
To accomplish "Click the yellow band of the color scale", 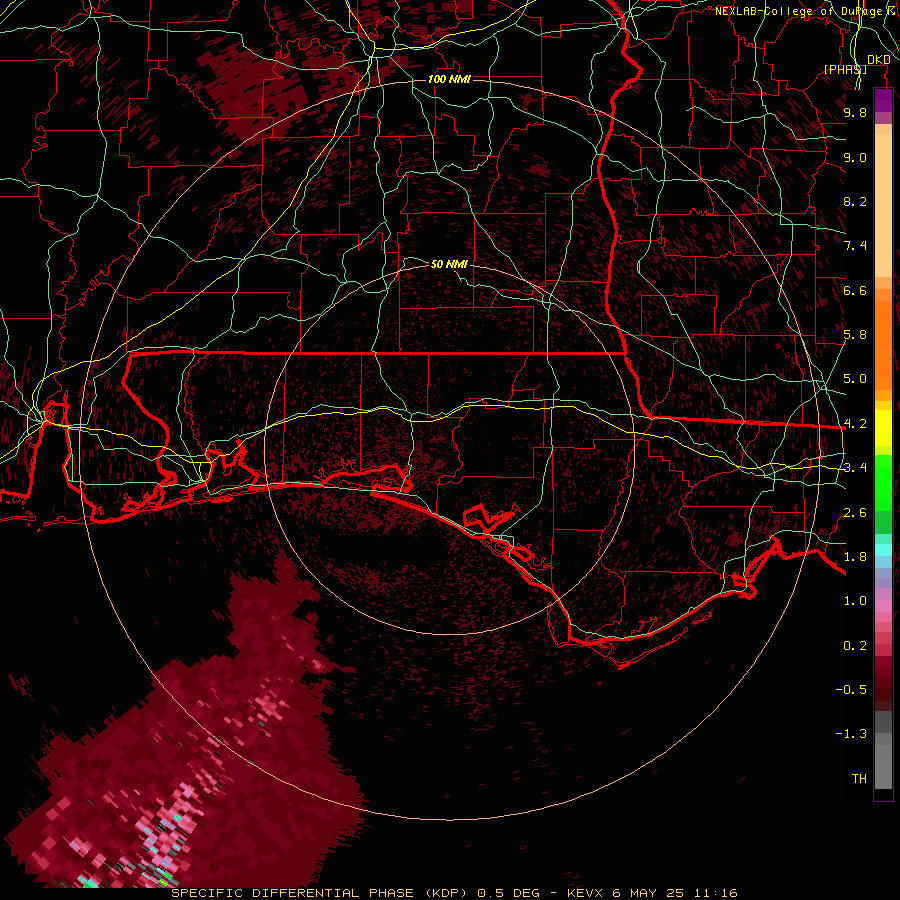I will click(x=883, y=428).
